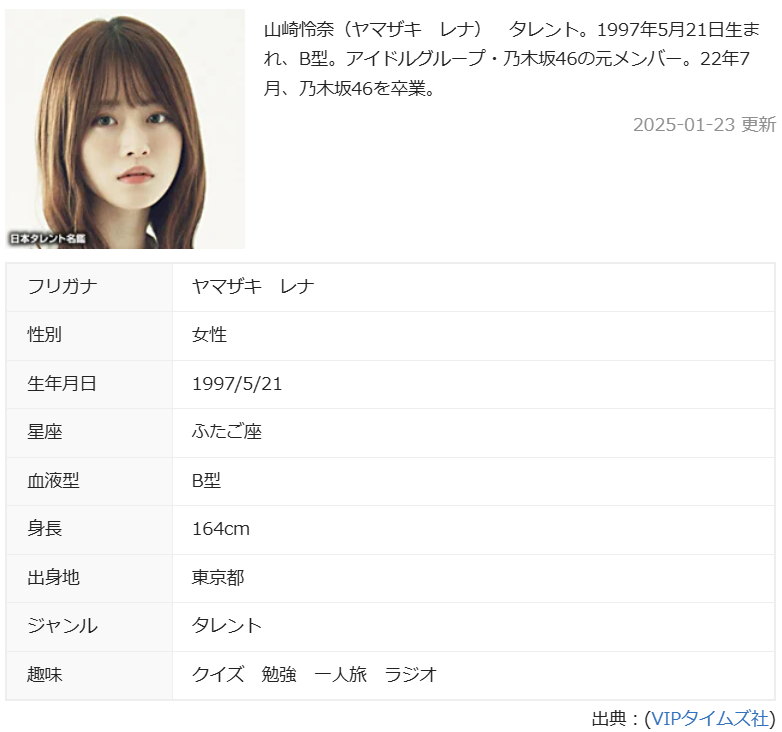Screen dimensions: 782x732
Task: Click the hobby word 勉強
Action: (x=279, y=675)
